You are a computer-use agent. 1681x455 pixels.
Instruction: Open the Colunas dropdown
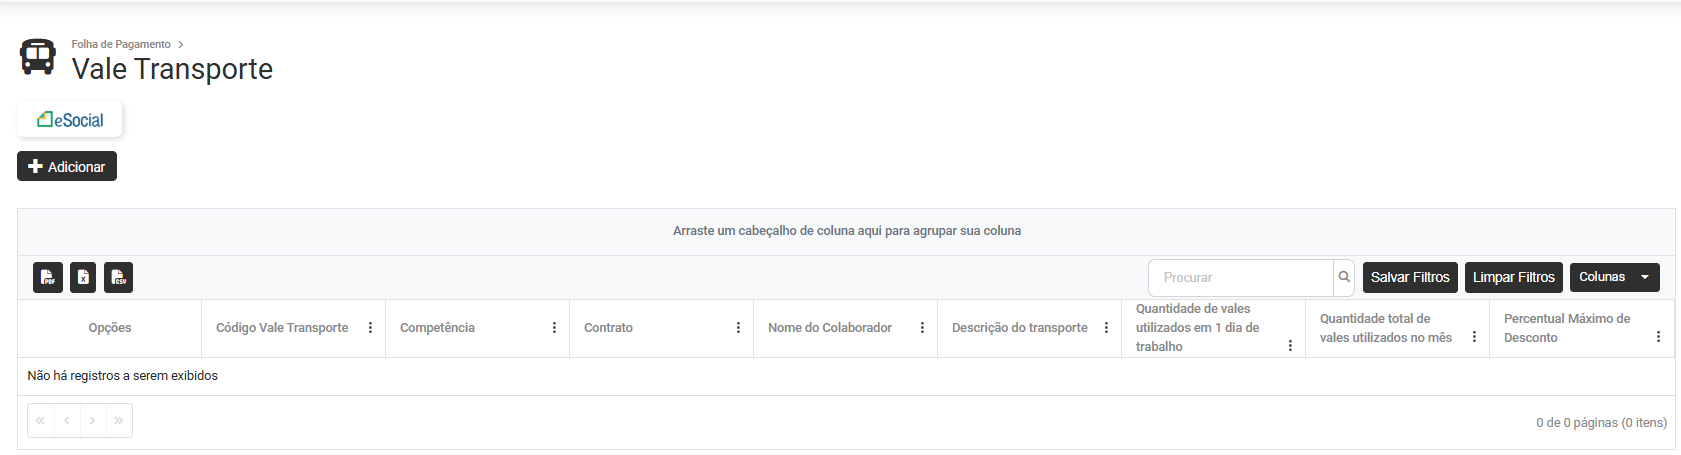1615,277
